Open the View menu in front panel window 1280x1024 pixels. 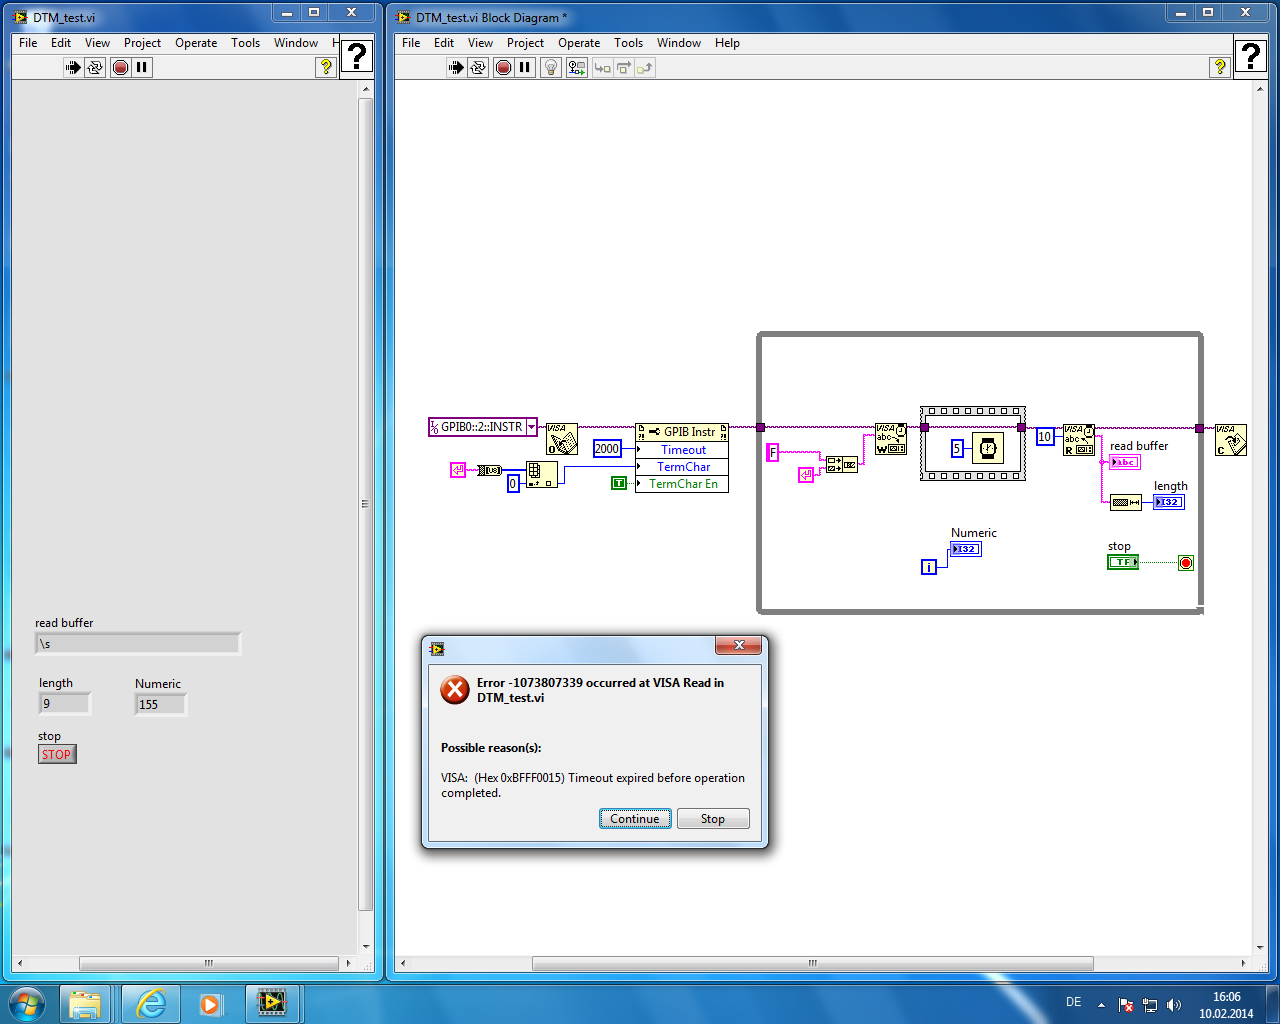97,43
